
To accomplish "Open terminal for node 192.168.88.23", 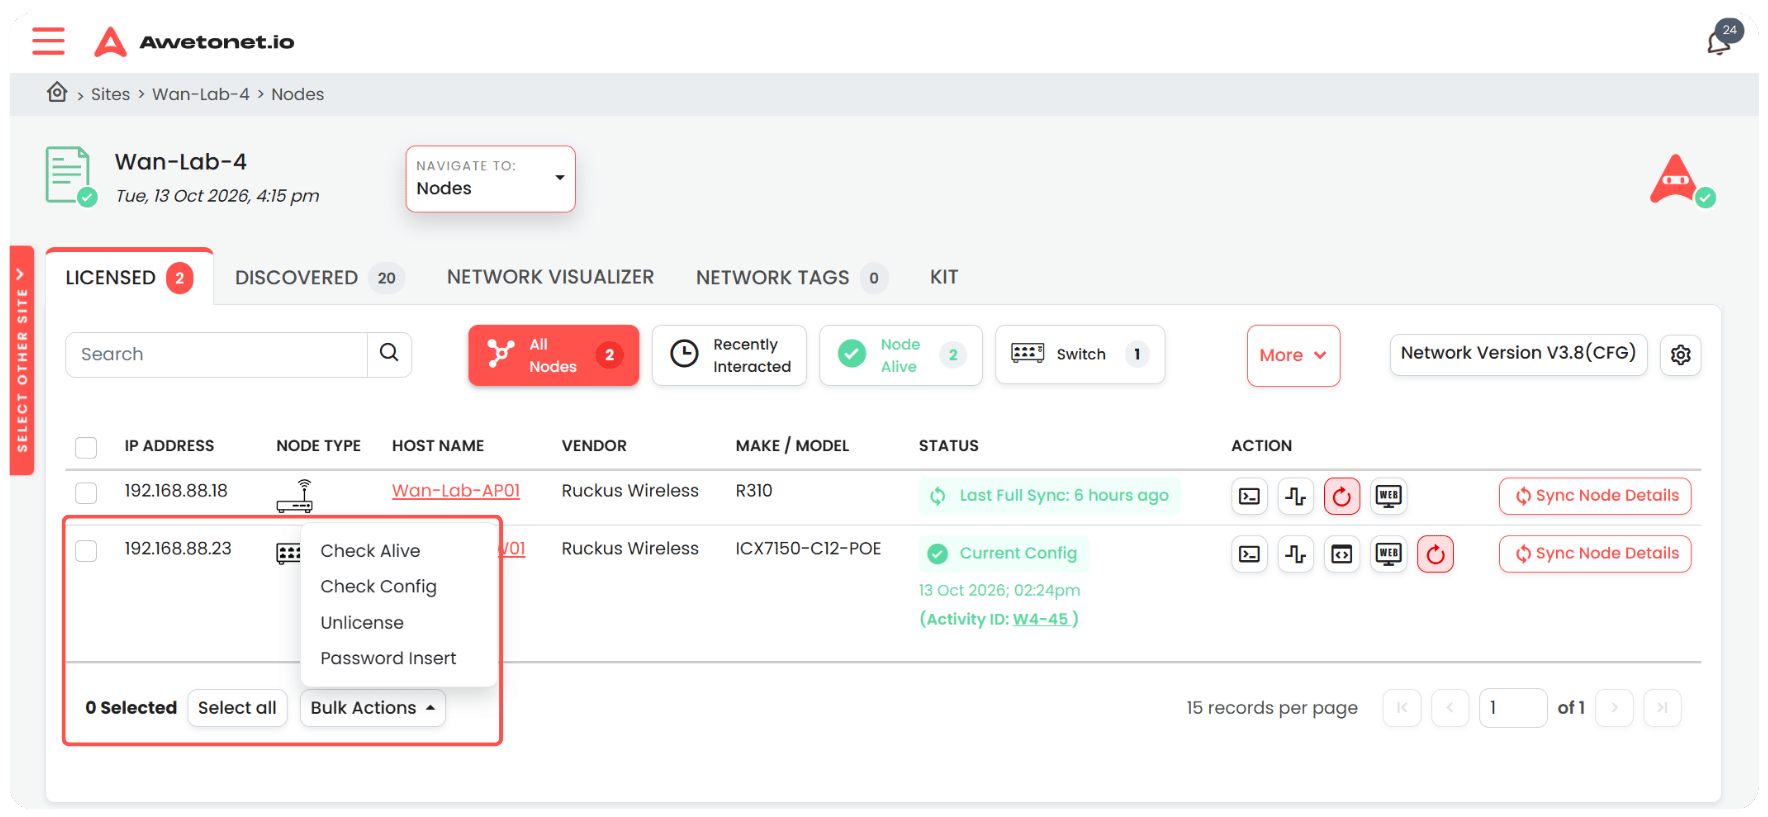I will 1249,554.
